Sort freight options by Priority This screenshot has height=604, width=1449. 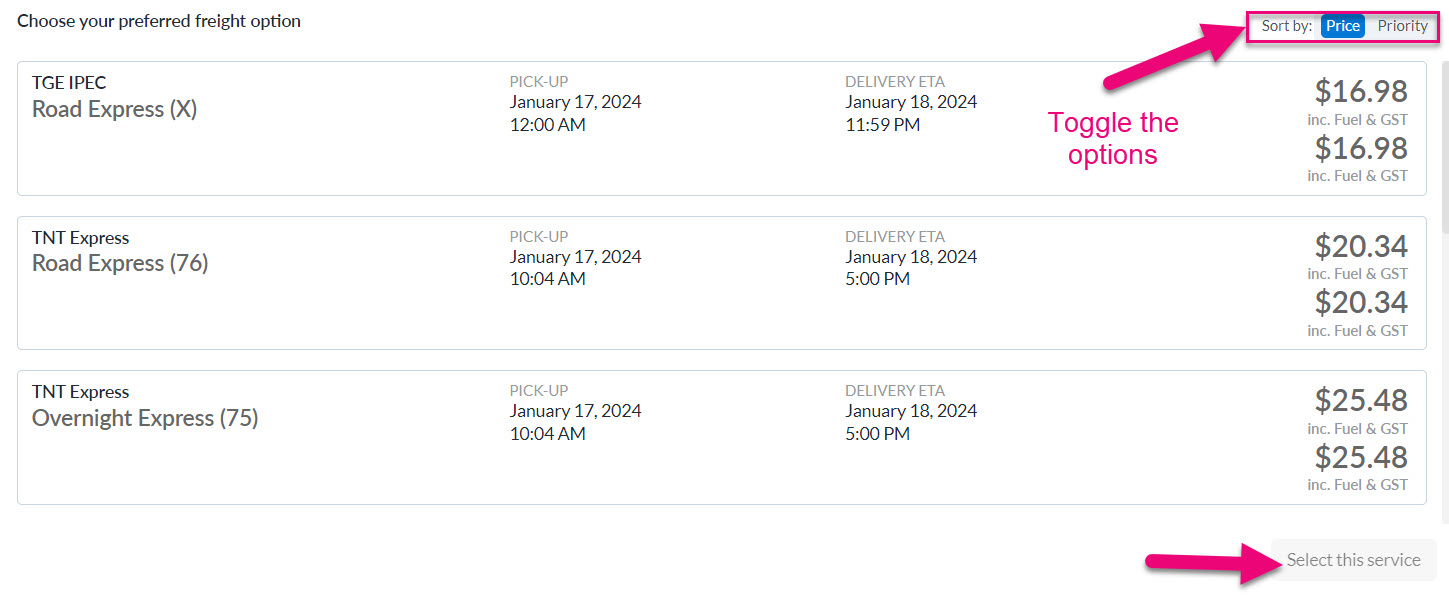pyautogui.click(x=1402, y=26)
